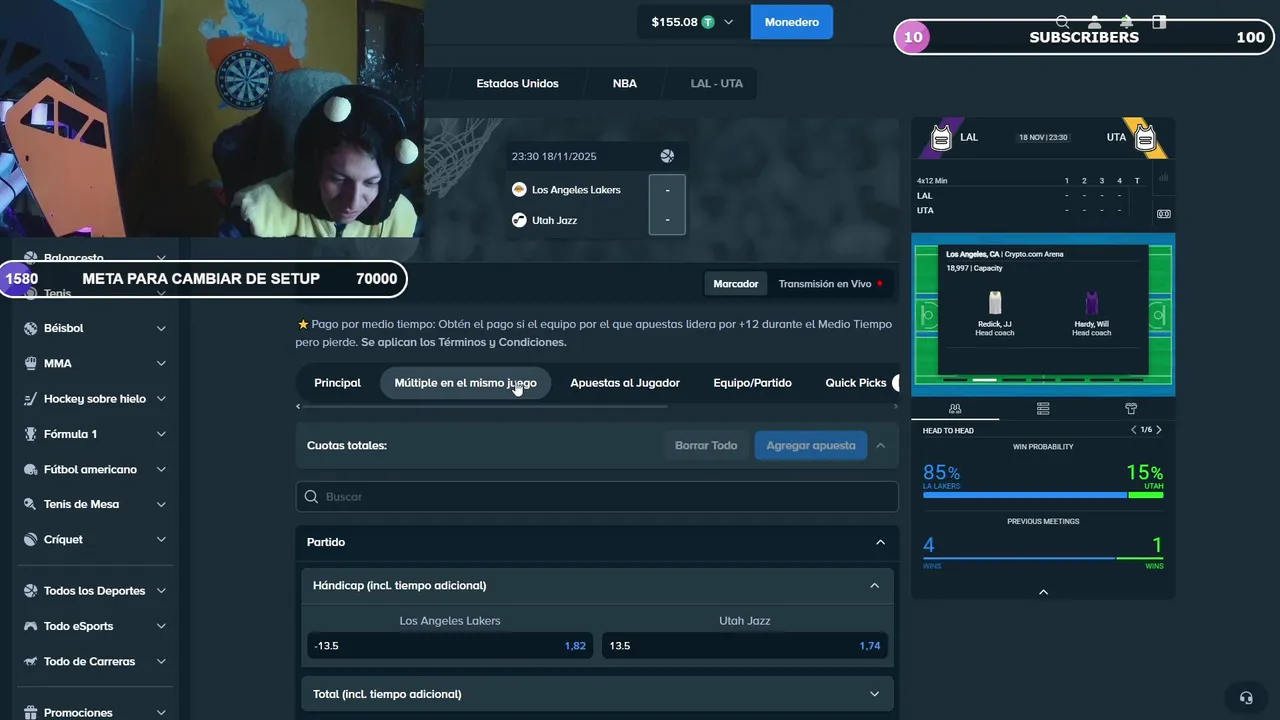Image resolution: width=1280 pixels, height=720 pixels.
Task: Click the Agregar apuesta button
Action: [x=811, y=445]
